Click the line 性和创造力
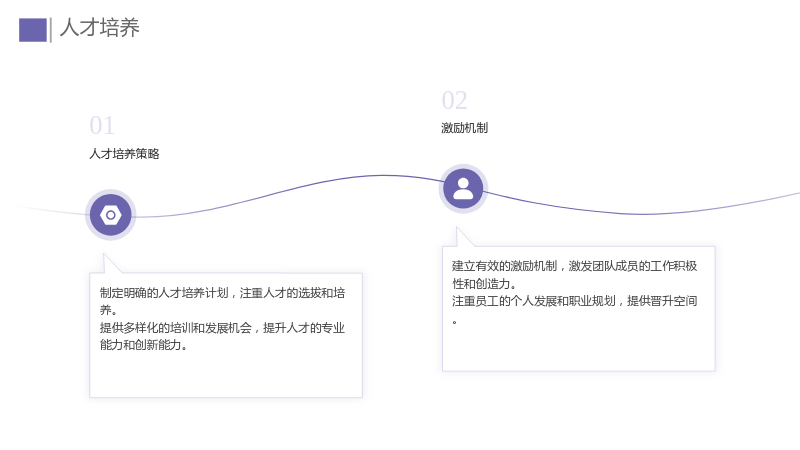 (x=484, y=284)
